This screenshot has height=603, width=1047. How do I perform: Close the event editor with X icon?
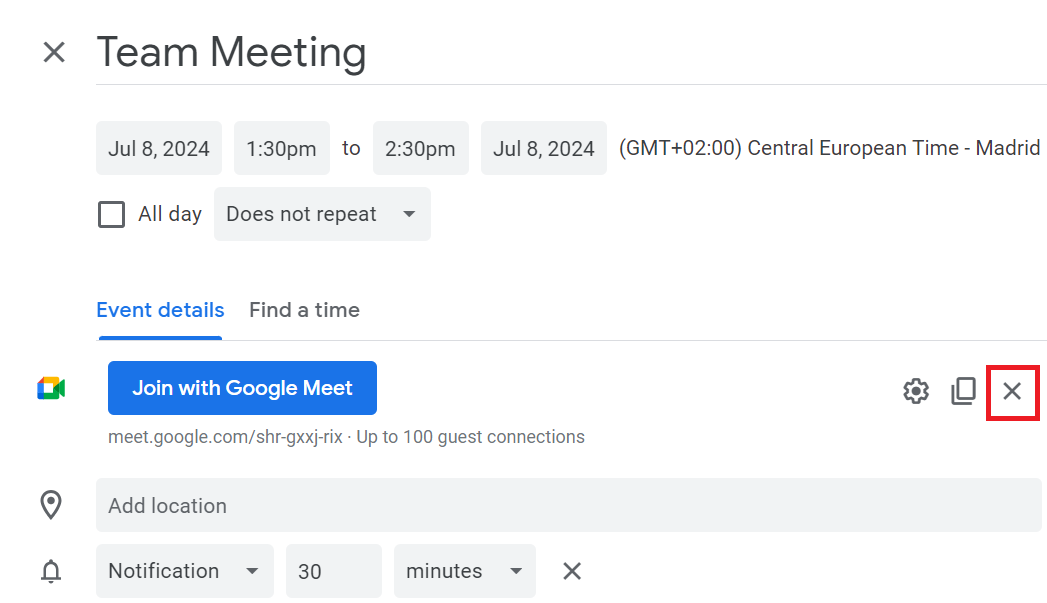pyautogui.click(x=54, y=53)
